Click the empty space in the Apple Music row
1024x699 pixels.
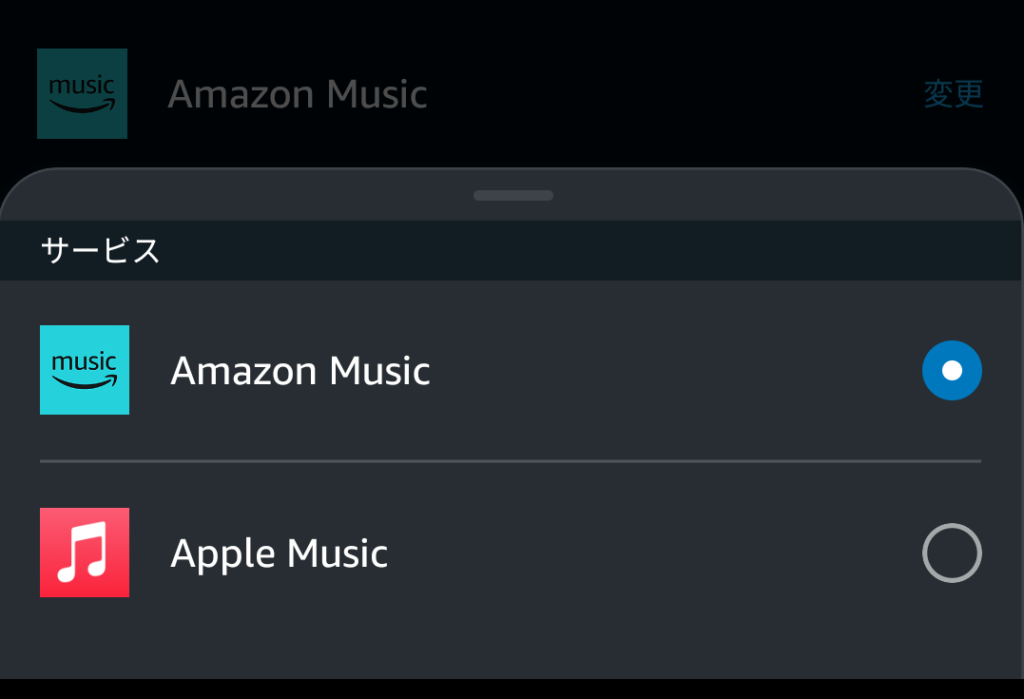click(x=653, y=553)
